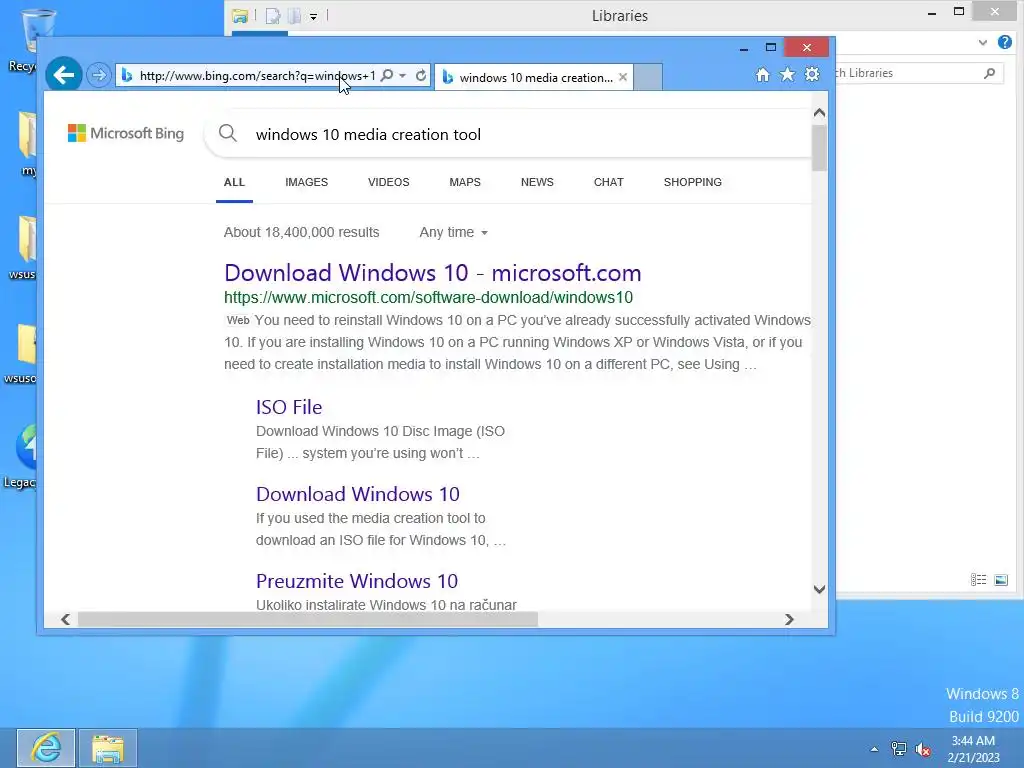Open 'Download Windows 10 - microsoft.com' result

tap(432, 273)
